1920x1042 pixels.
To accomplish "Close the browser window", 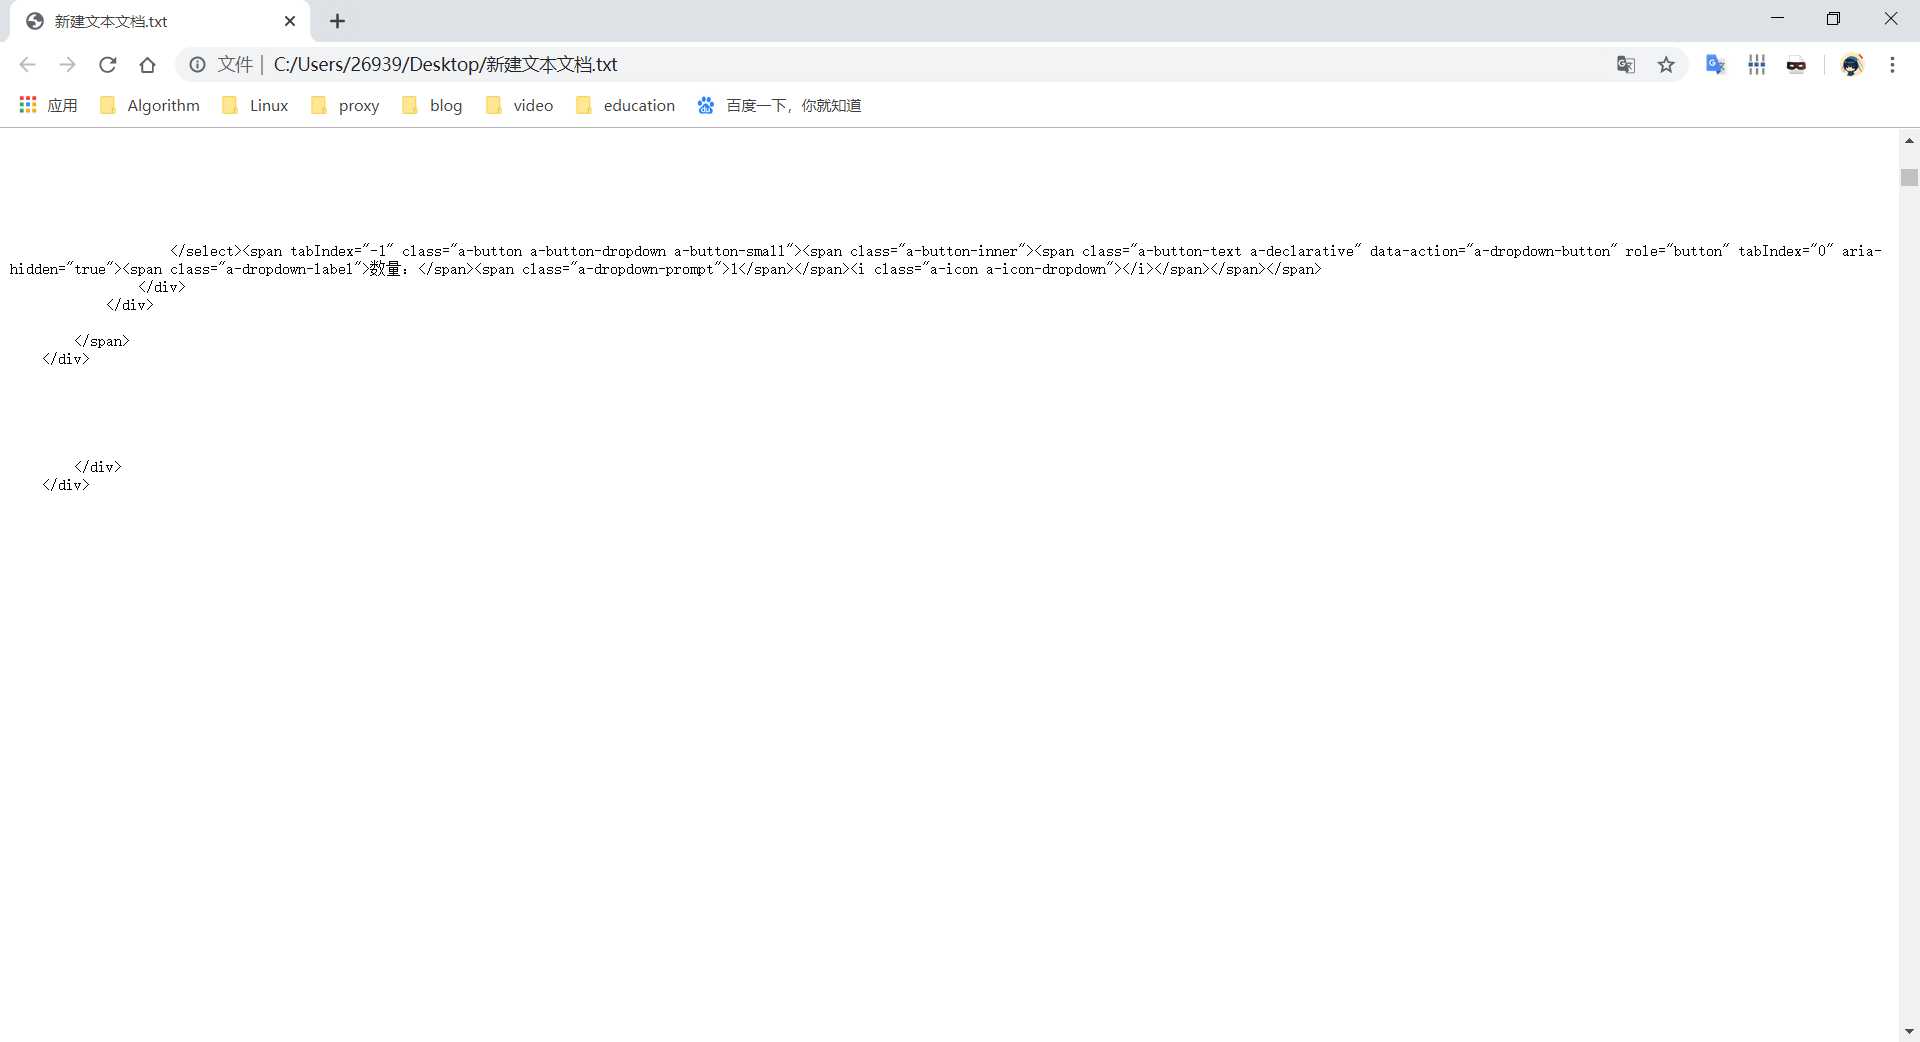I will (1890, 19).
